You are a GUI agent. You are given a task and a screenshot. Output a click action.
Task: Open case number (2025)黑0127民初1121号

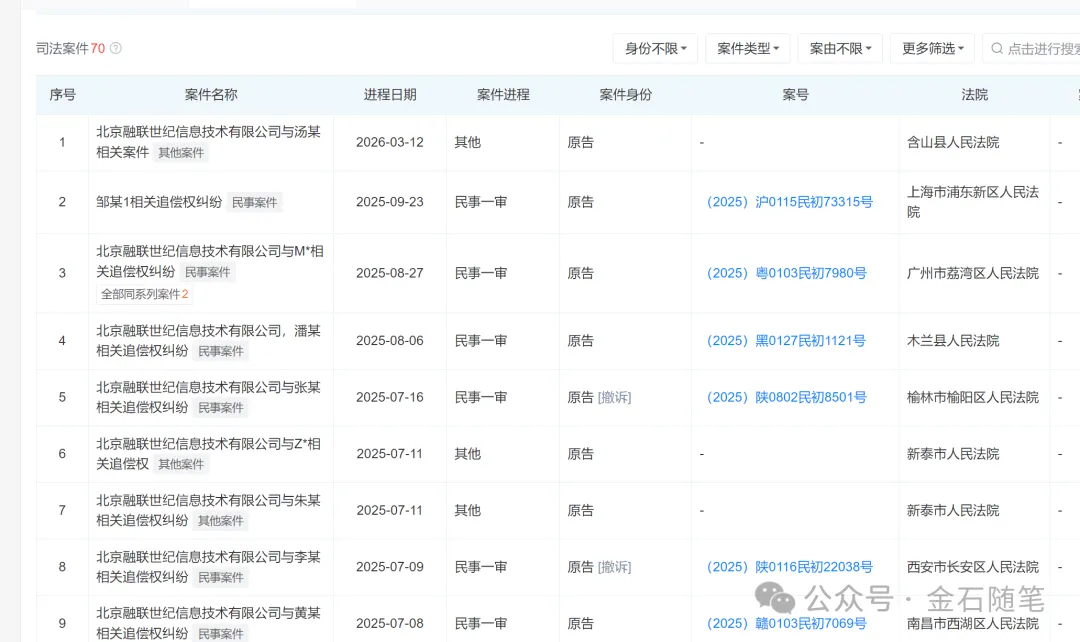[786, 340]
